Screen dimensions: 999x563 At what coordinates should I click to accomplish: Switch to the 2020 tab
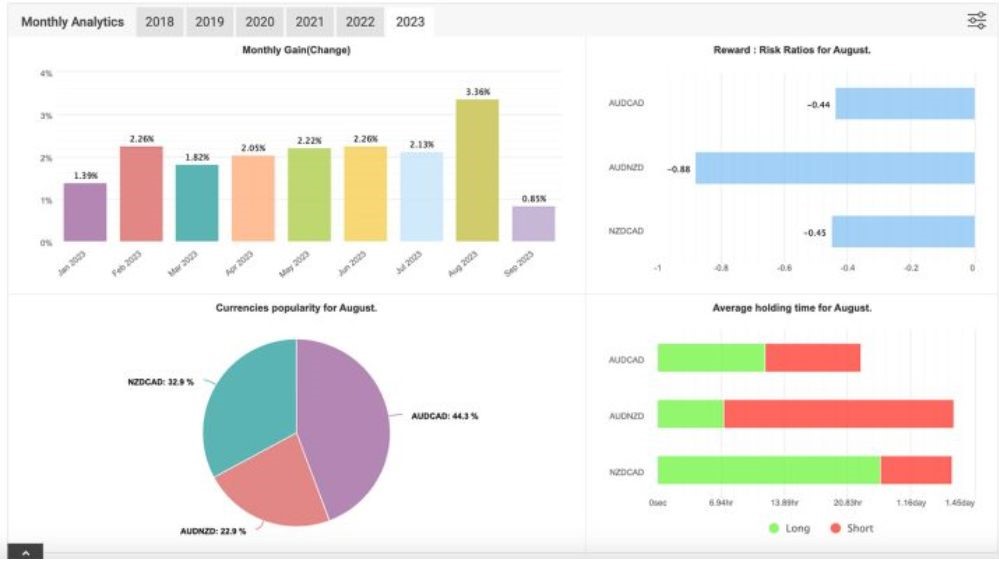coord(260,22)
